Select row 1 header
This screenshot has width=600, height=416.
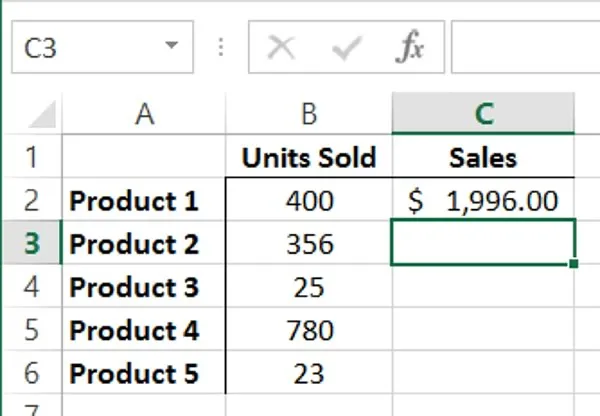pos(30,157)
